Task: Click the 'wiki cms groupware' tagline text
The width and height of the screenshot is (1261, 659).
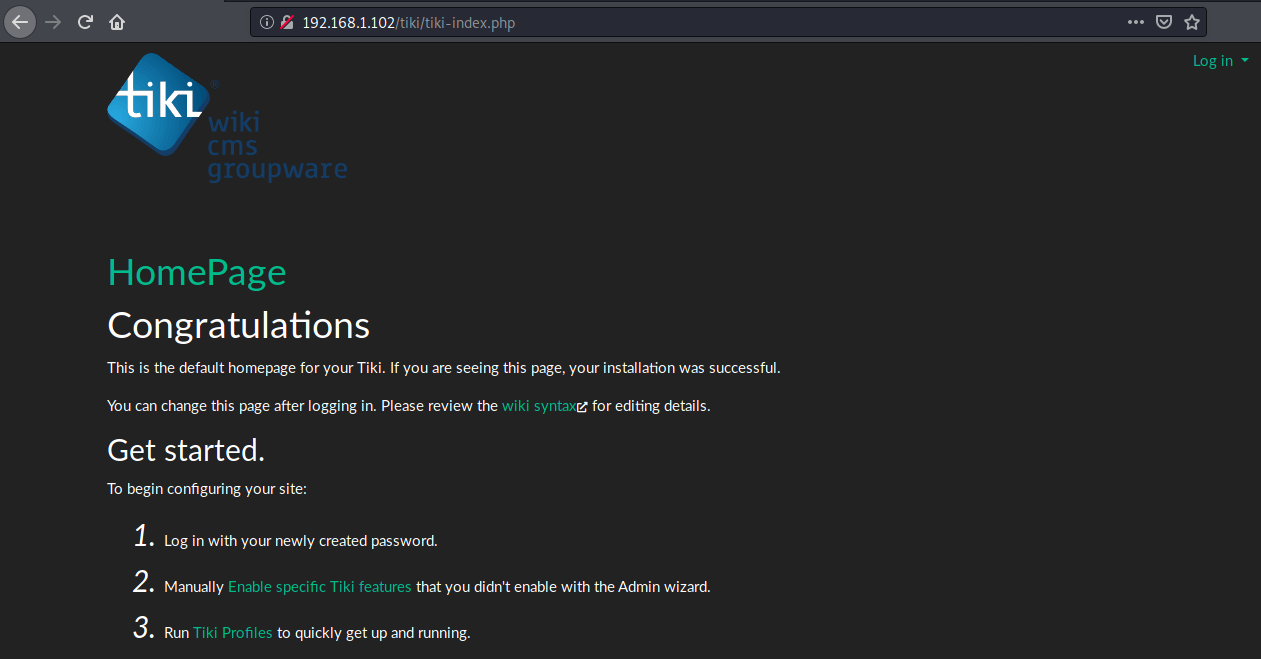Action: click(x=277, y=147)
